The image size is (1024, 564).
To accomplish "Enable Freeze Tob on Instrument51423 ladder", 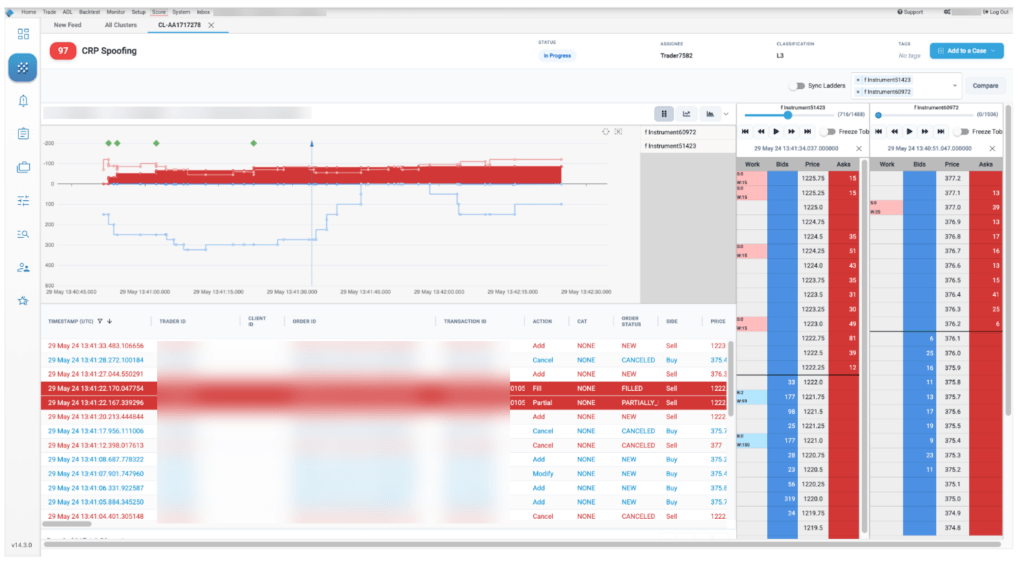I will click(x=827, y=132).
